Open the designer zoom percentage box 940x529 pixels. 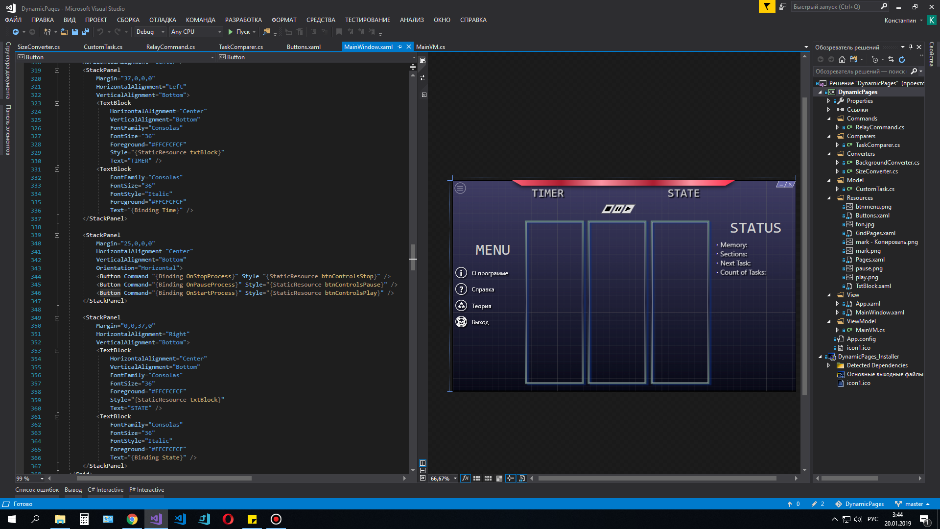pos(441,478)
